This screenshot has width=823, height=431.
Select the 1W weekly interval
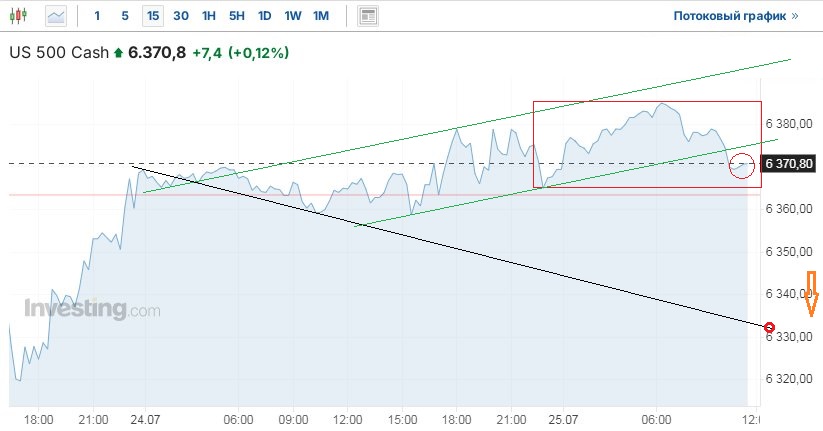pyautogui.click(x=292, y=16)
